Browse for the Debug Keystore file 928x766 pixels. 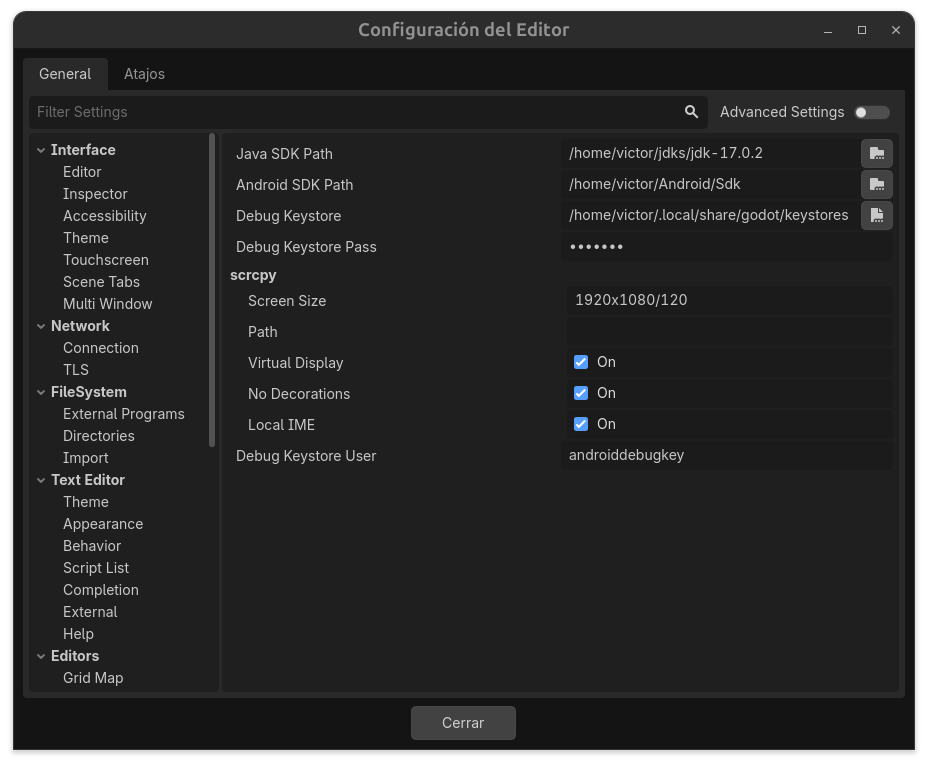[876, 215]
